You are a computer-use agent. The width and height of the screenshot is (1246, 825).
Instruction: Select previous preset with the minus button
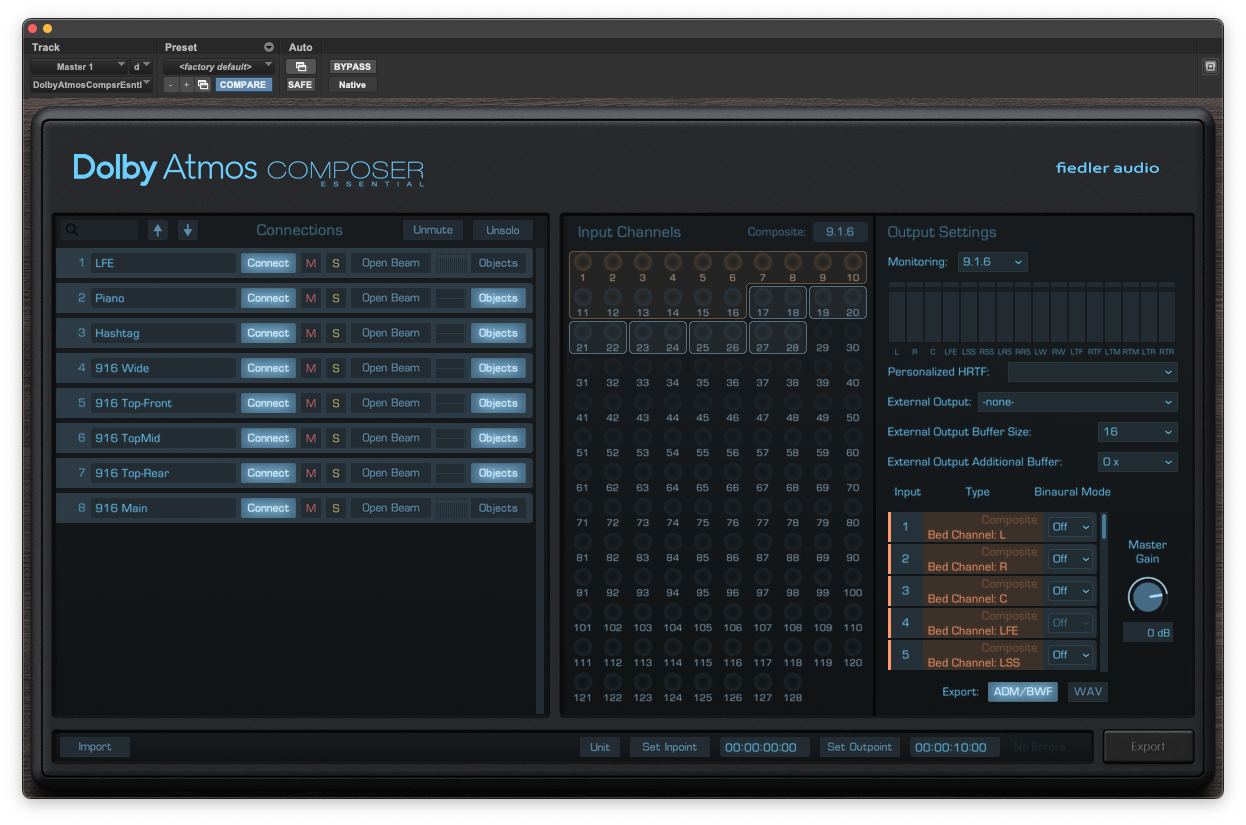tap(171, 85)
